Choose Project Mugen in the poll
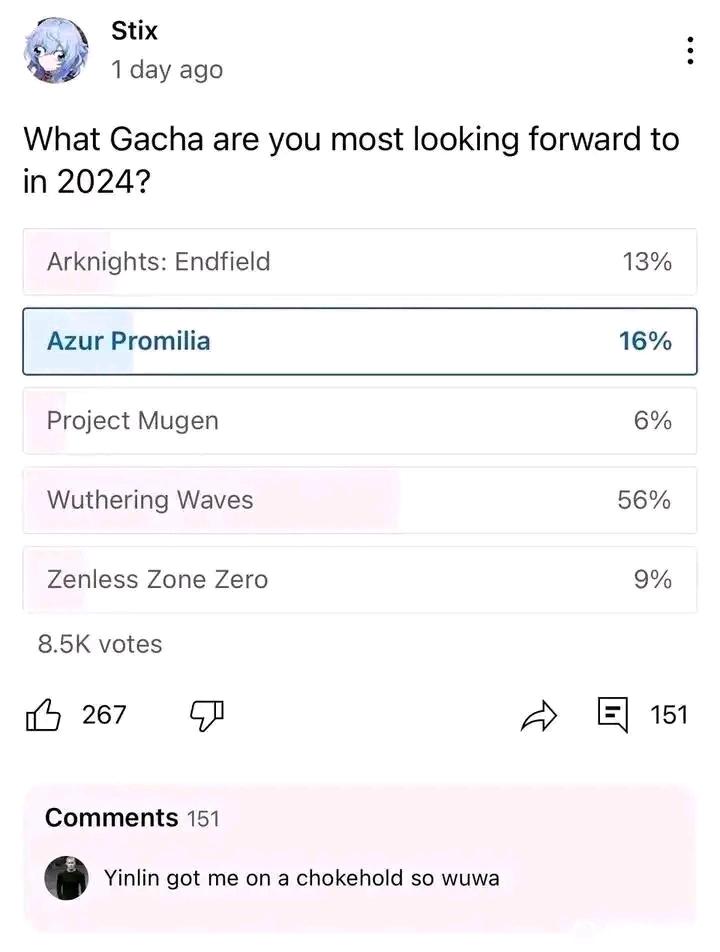Screen dimensions: 720x952 pos(360,421)
